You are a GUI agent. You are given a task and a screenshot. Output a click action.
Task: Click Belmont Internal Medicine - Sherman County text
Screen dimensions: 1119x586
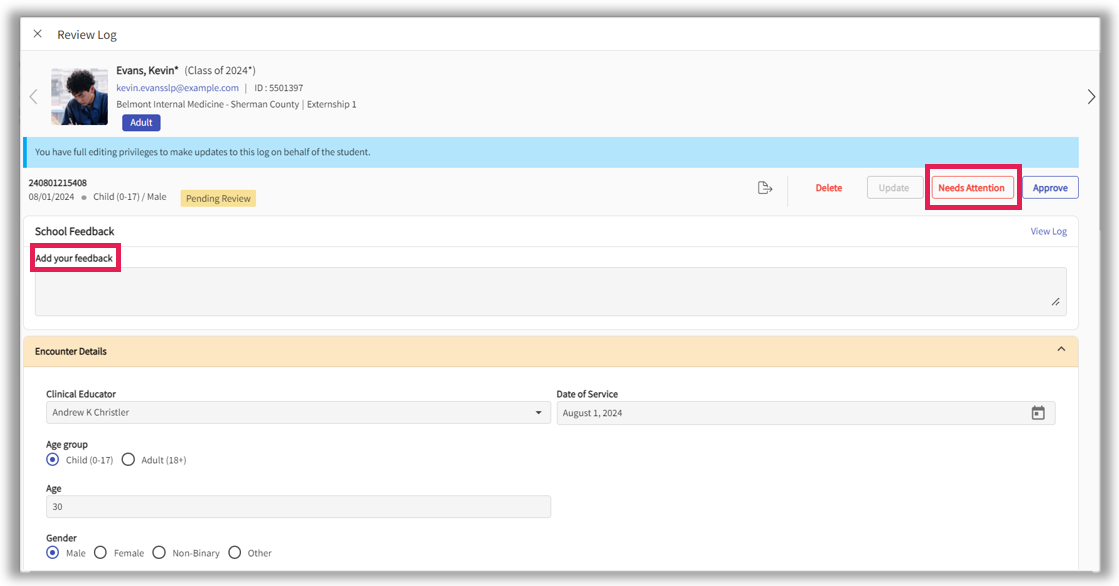point(208,104)
